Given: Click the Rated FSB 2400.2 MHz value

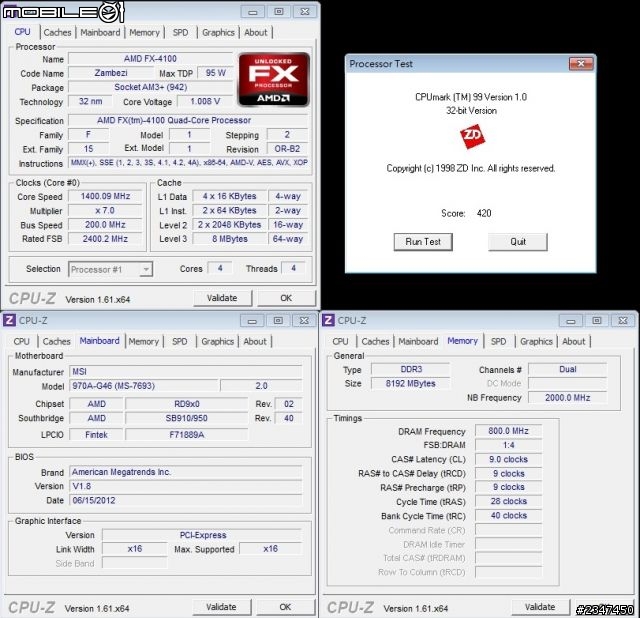Looking at the screenshot, I should point(105,239).
